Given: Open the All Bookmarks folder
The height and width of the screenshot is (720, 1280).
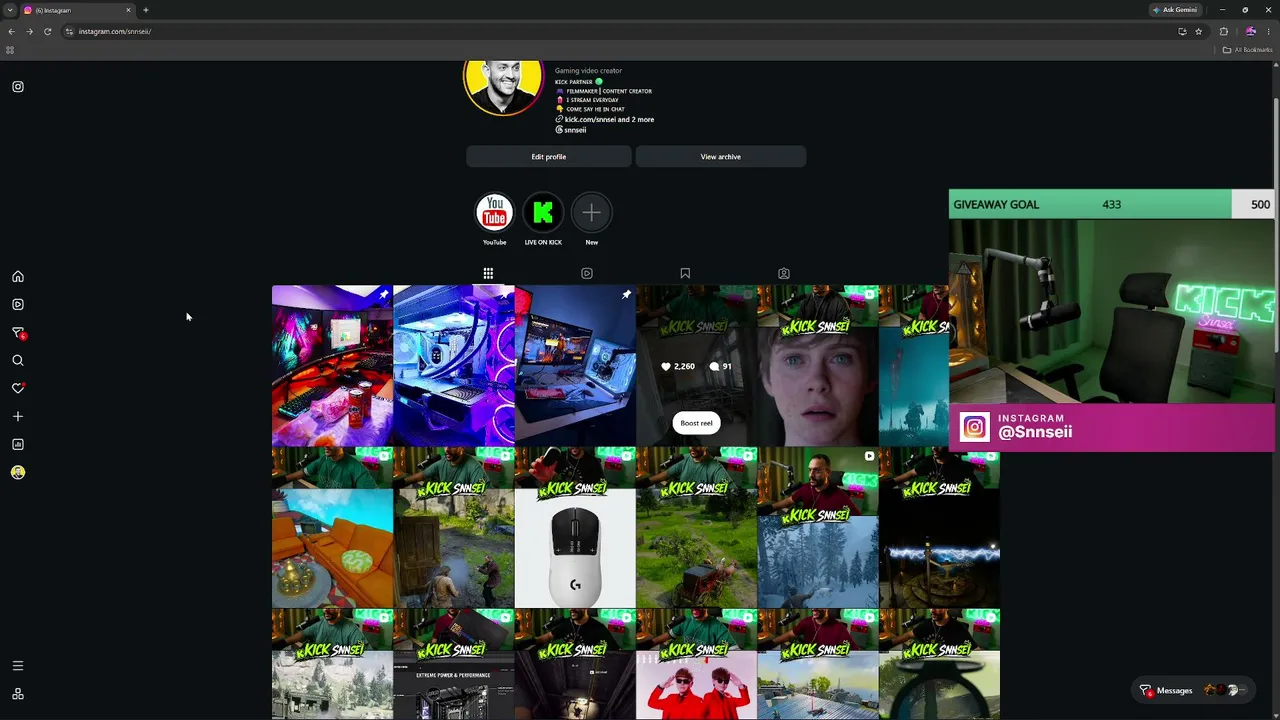Looking at the screenshot, I should 1247,50.
